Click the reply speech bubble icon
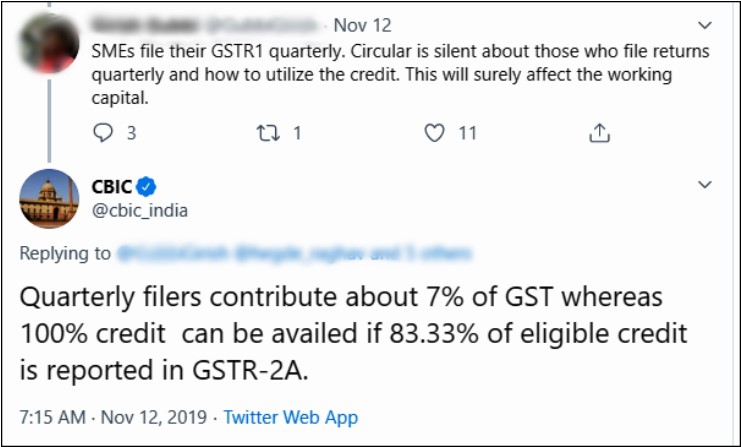The image size is (741, 447). point(103,133)
